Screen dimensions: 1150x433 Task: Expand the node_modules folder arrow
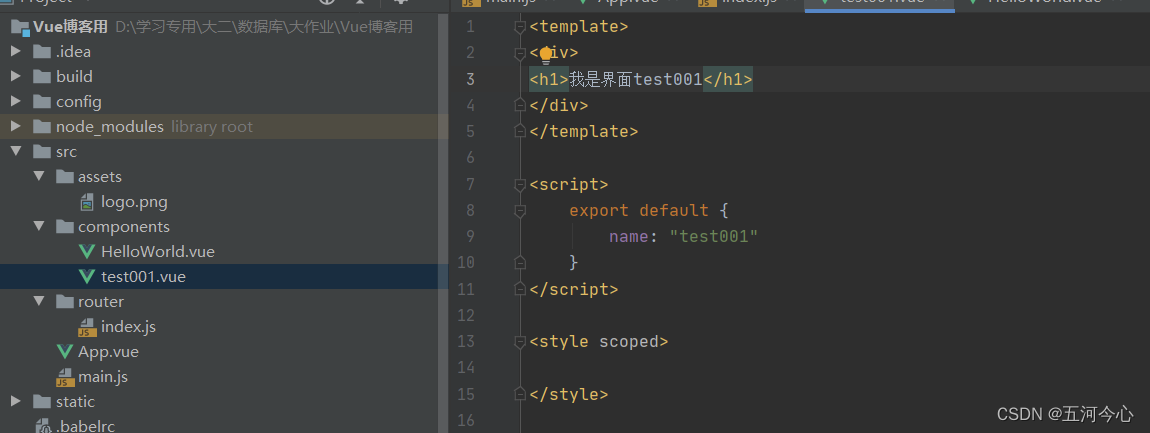[x=16, y=127]
